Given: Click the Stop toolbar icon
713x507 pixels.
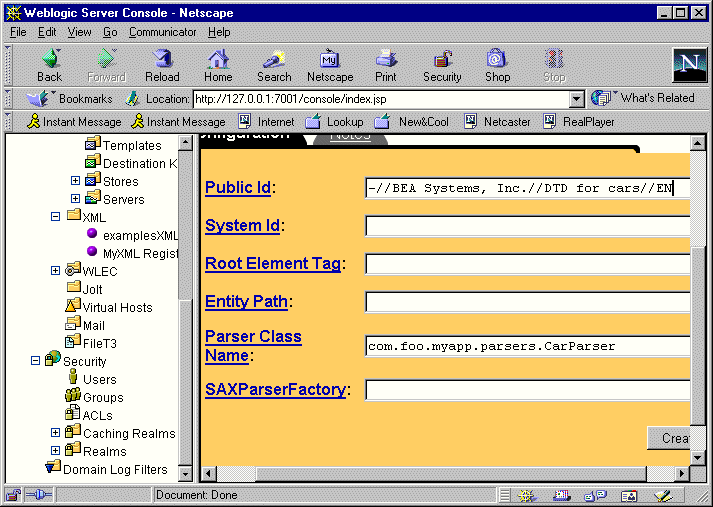Looking at the screenshot, I should click(554, 65).
